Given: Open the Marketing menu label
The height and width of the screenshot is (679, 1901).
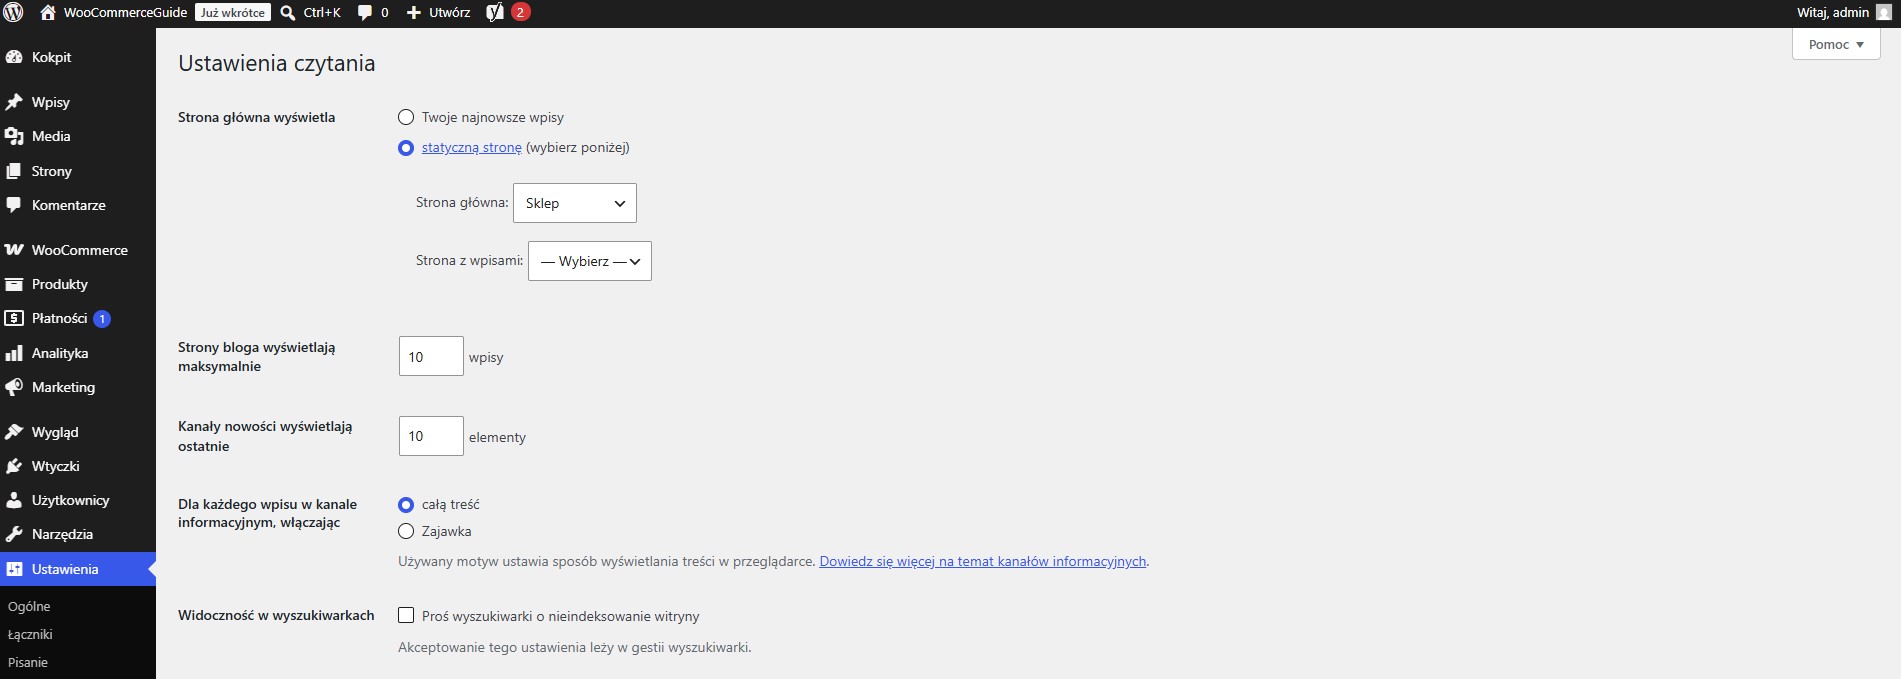Looking at the screenshot, I should tap(64, 387).
